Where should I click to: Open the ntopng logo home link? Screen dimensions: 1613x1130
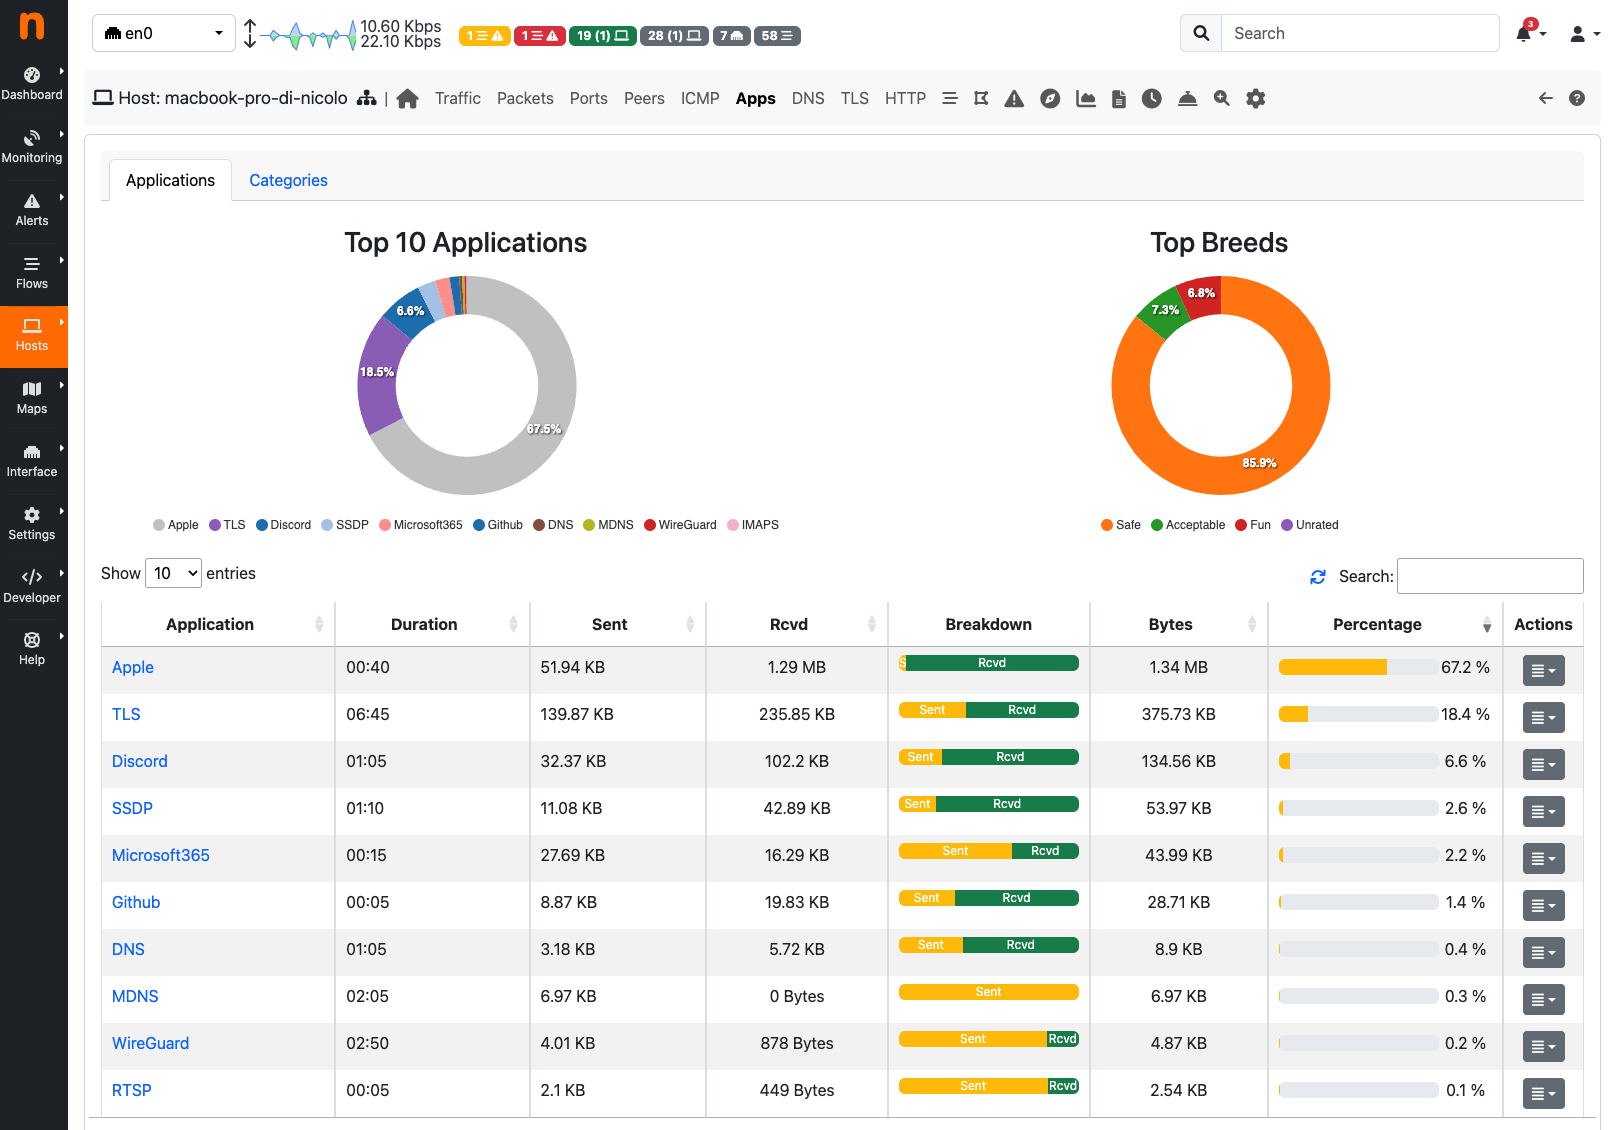coord(32,26)
